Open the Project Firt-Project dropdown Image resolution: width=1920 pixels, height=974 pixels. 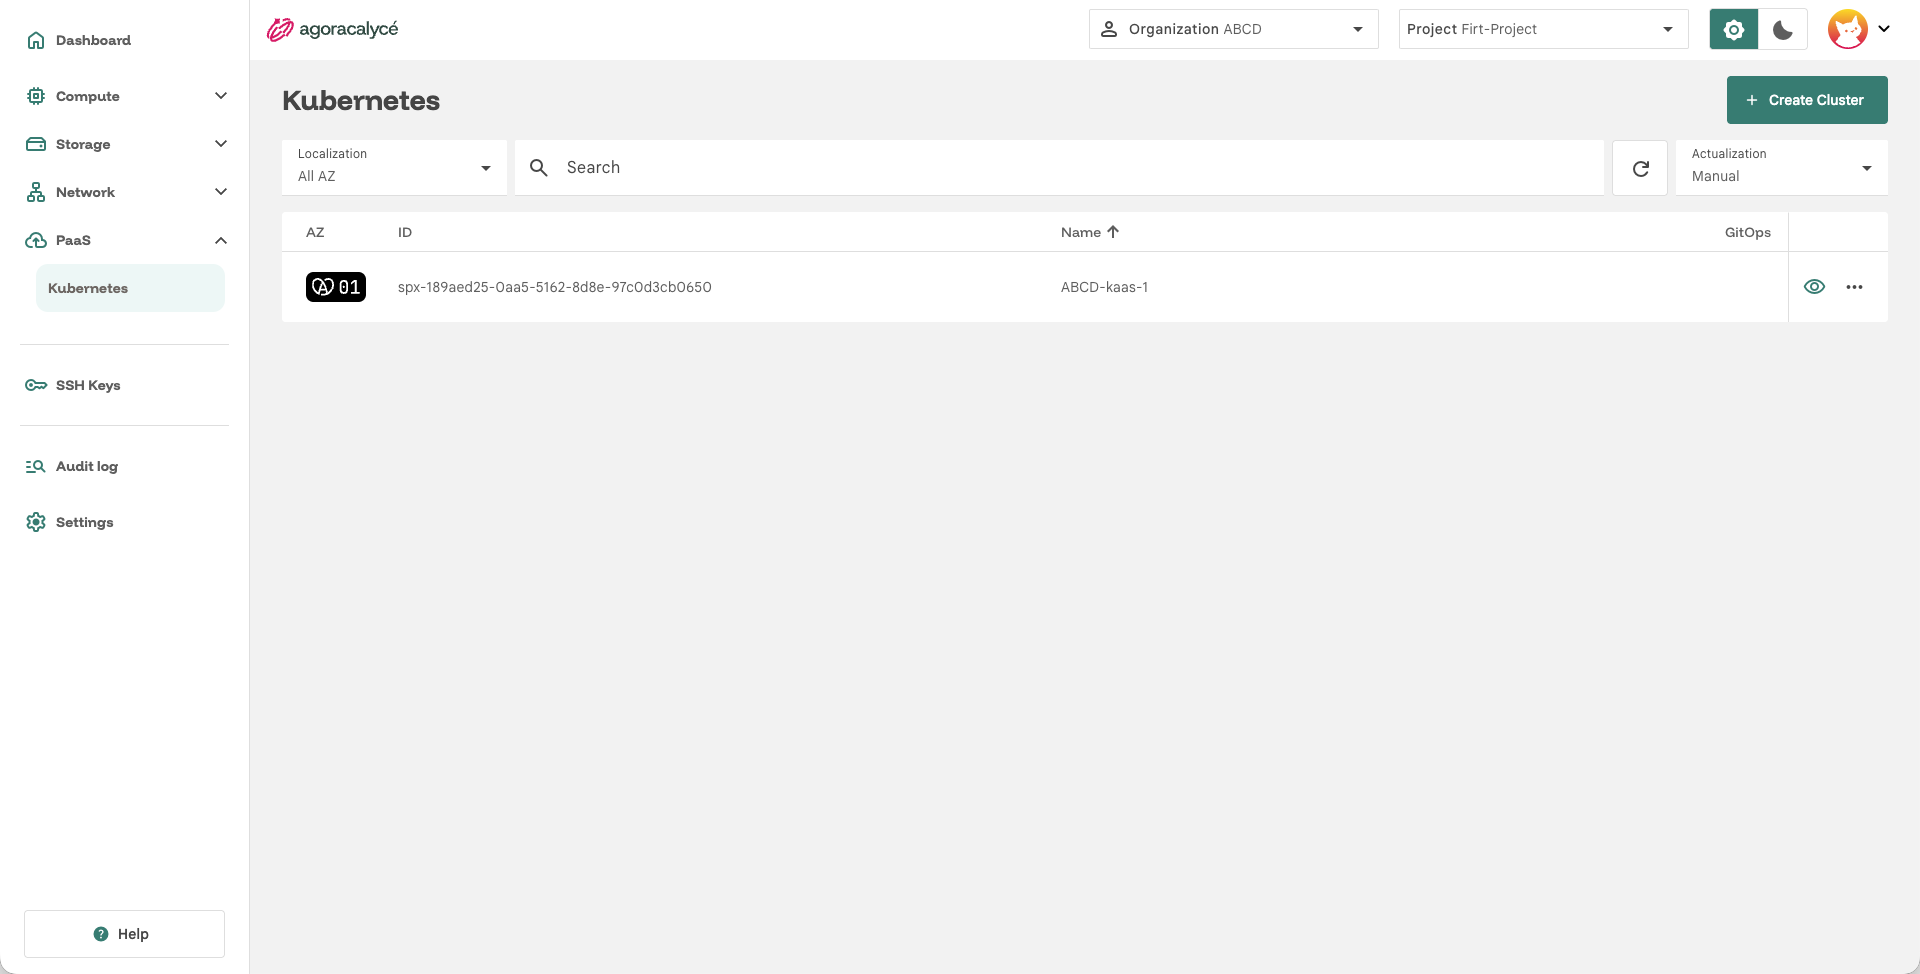point(1543,29)
